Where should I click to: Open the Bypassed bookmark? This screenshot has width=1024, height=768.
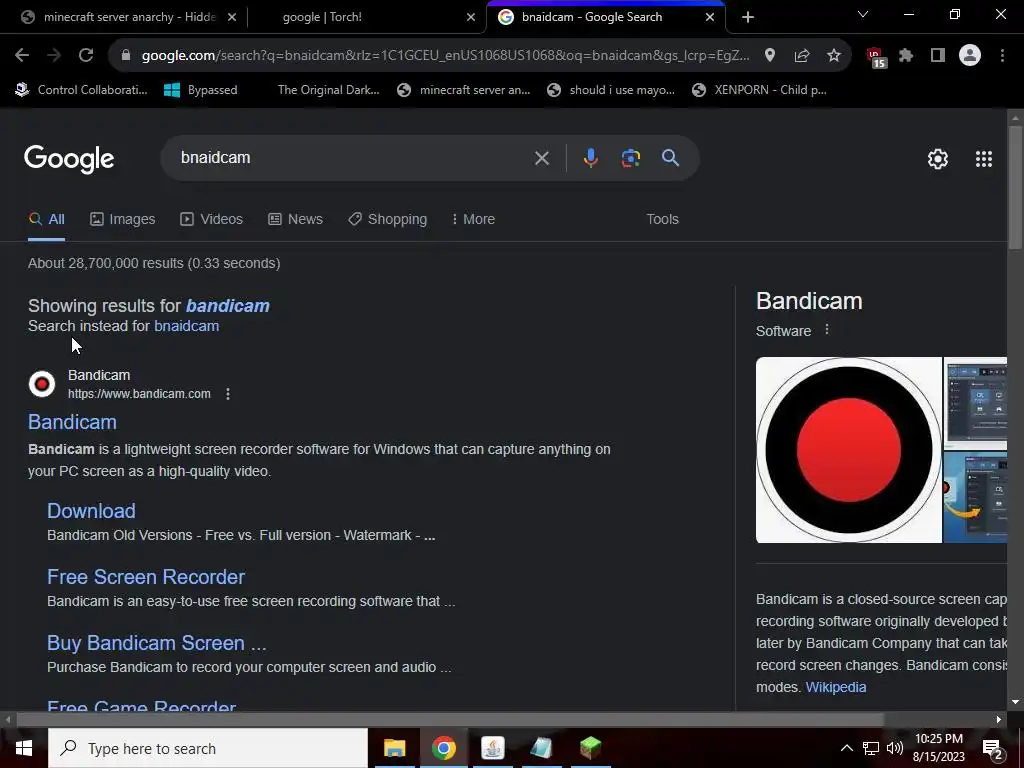(200, 90)
